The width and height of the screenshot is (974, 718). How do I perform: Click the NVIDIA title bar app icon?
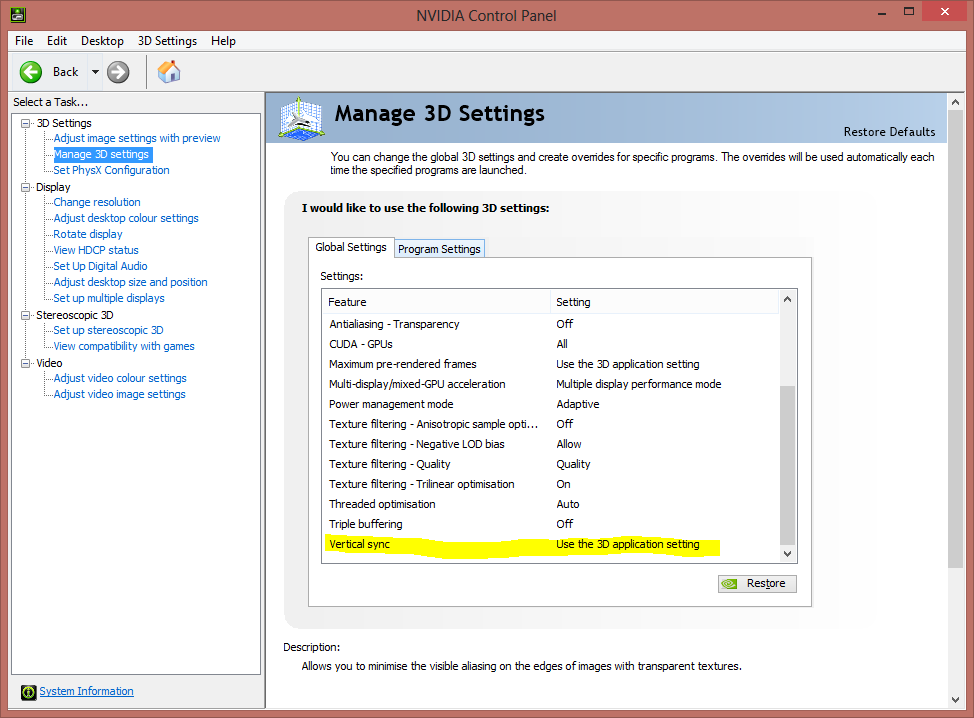point(18,14)
